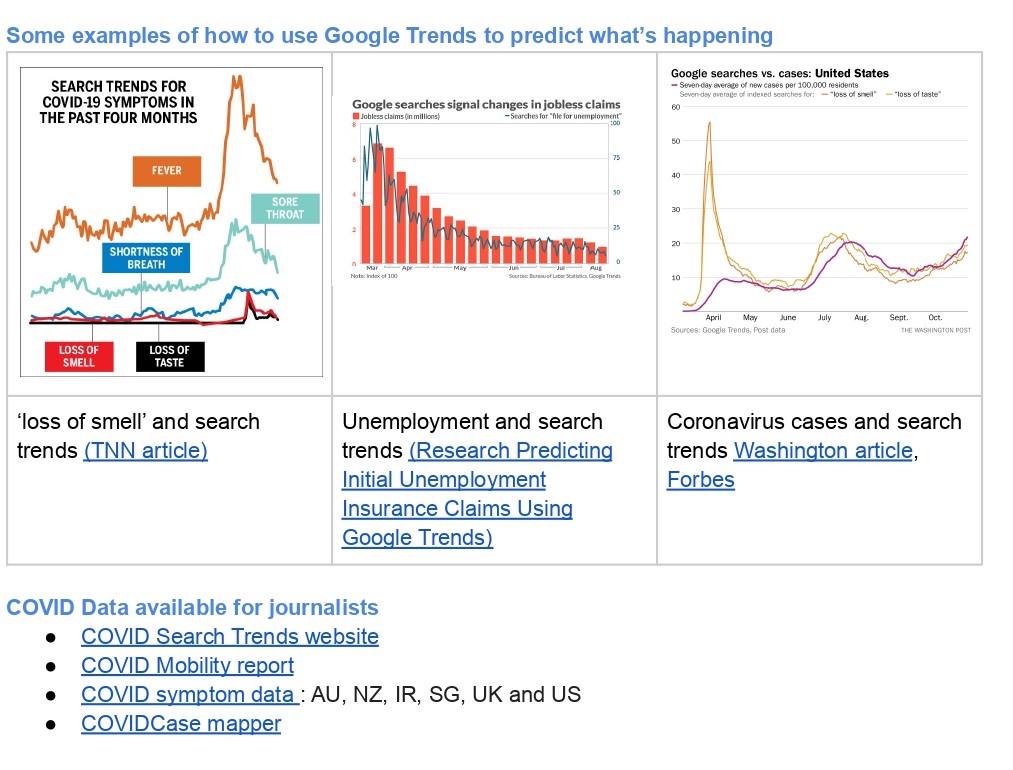The image size is (1013, 770).
Task: Open the COVID Mobility report link
Action: pos(187,665)
